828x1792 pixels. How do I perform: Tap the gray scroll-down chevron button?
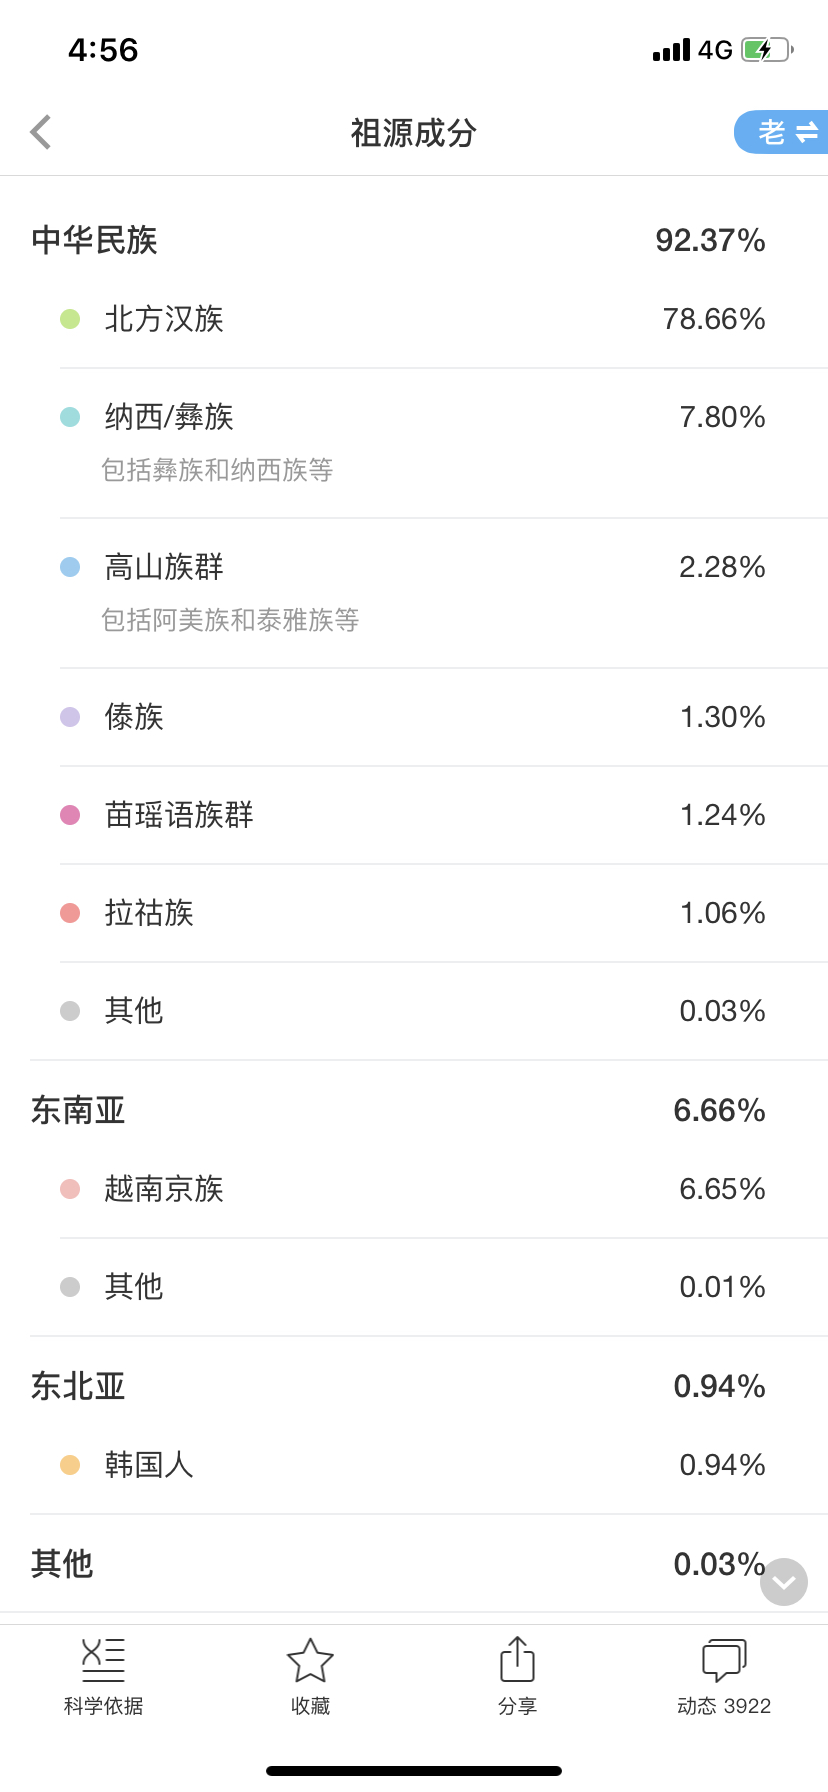pos(784,1582)
